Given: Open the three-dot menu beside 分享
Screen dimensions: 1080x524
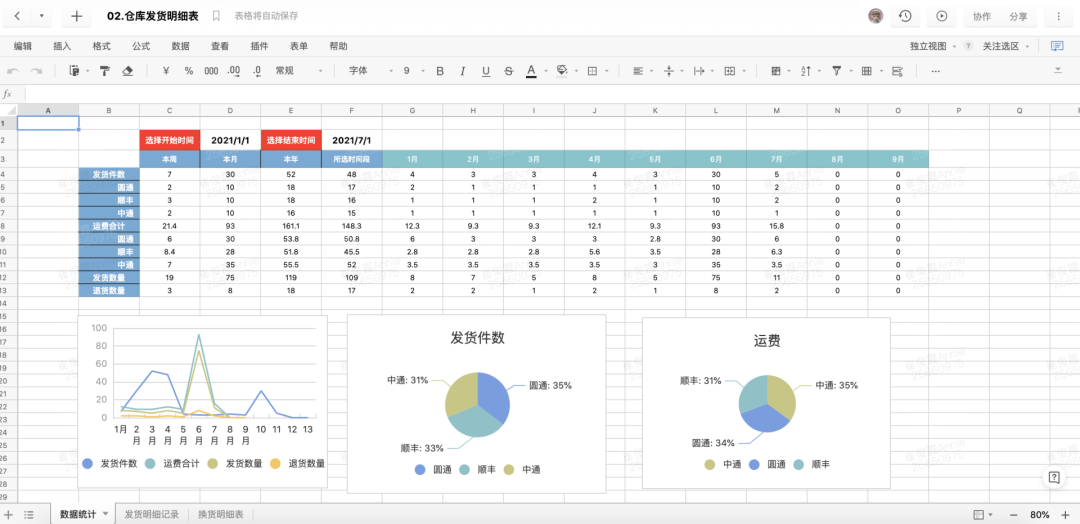Looking at the screenshot, I should tap(1057, 17).
